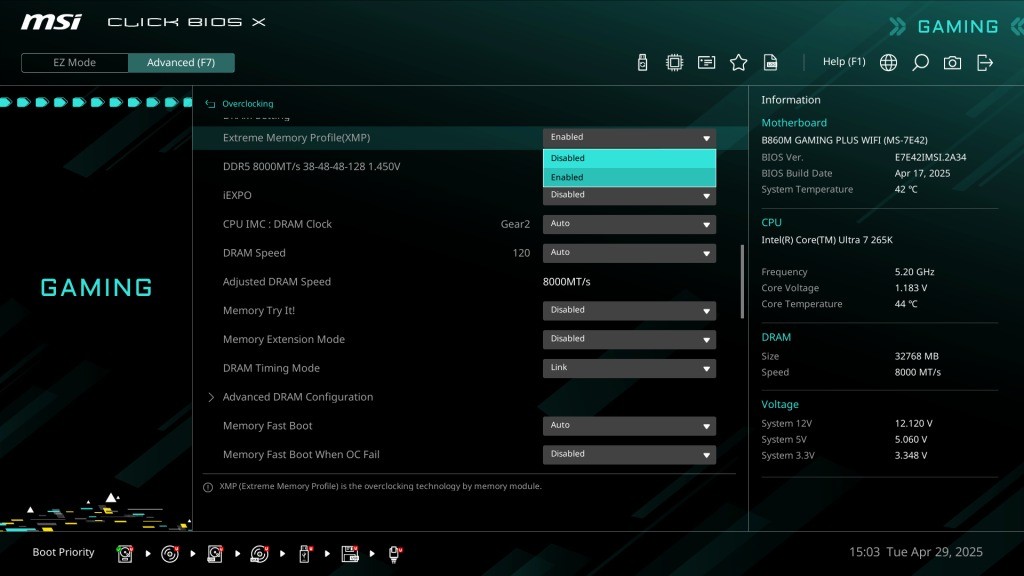Screen dimensions: 1024x576
Task: Select the floppy disk boot priority device
Action: (350, 553)
